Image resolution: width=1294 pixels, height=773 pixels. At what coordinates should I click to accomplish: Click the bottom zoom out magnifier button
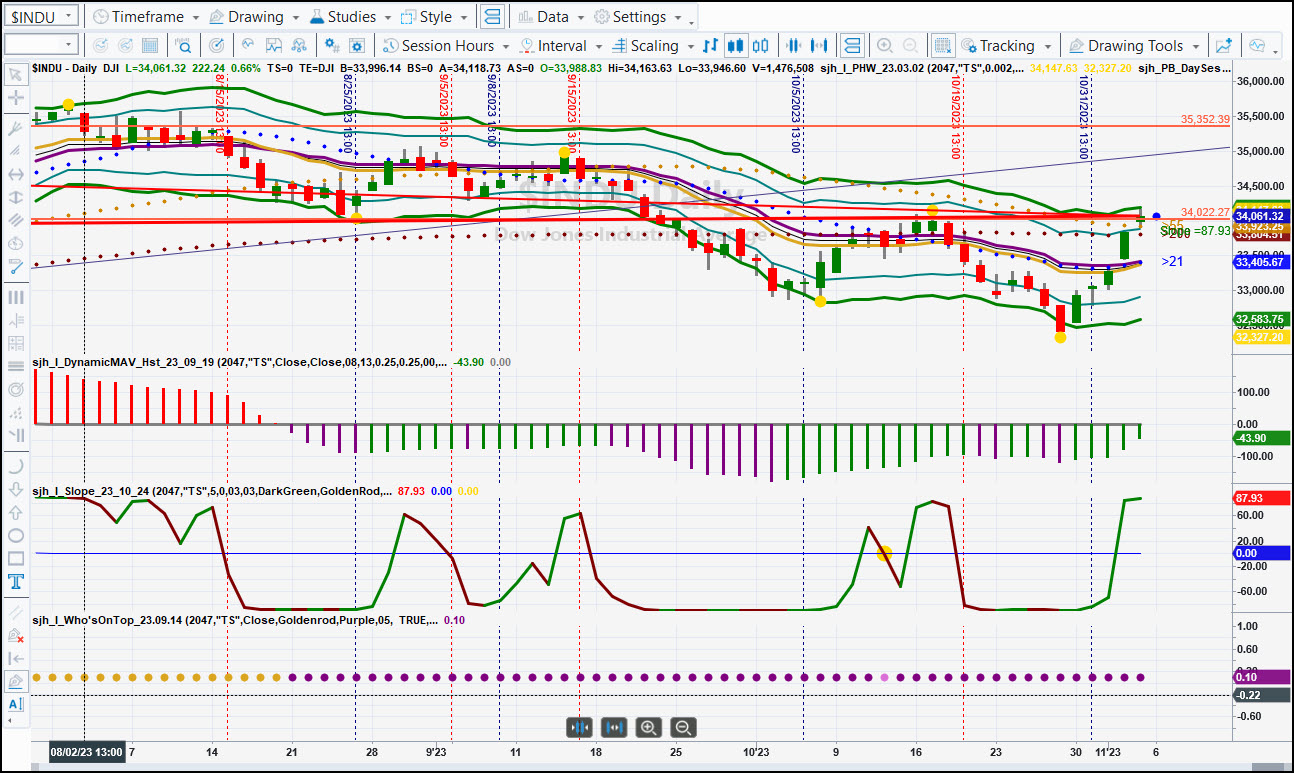pos(683,728)
